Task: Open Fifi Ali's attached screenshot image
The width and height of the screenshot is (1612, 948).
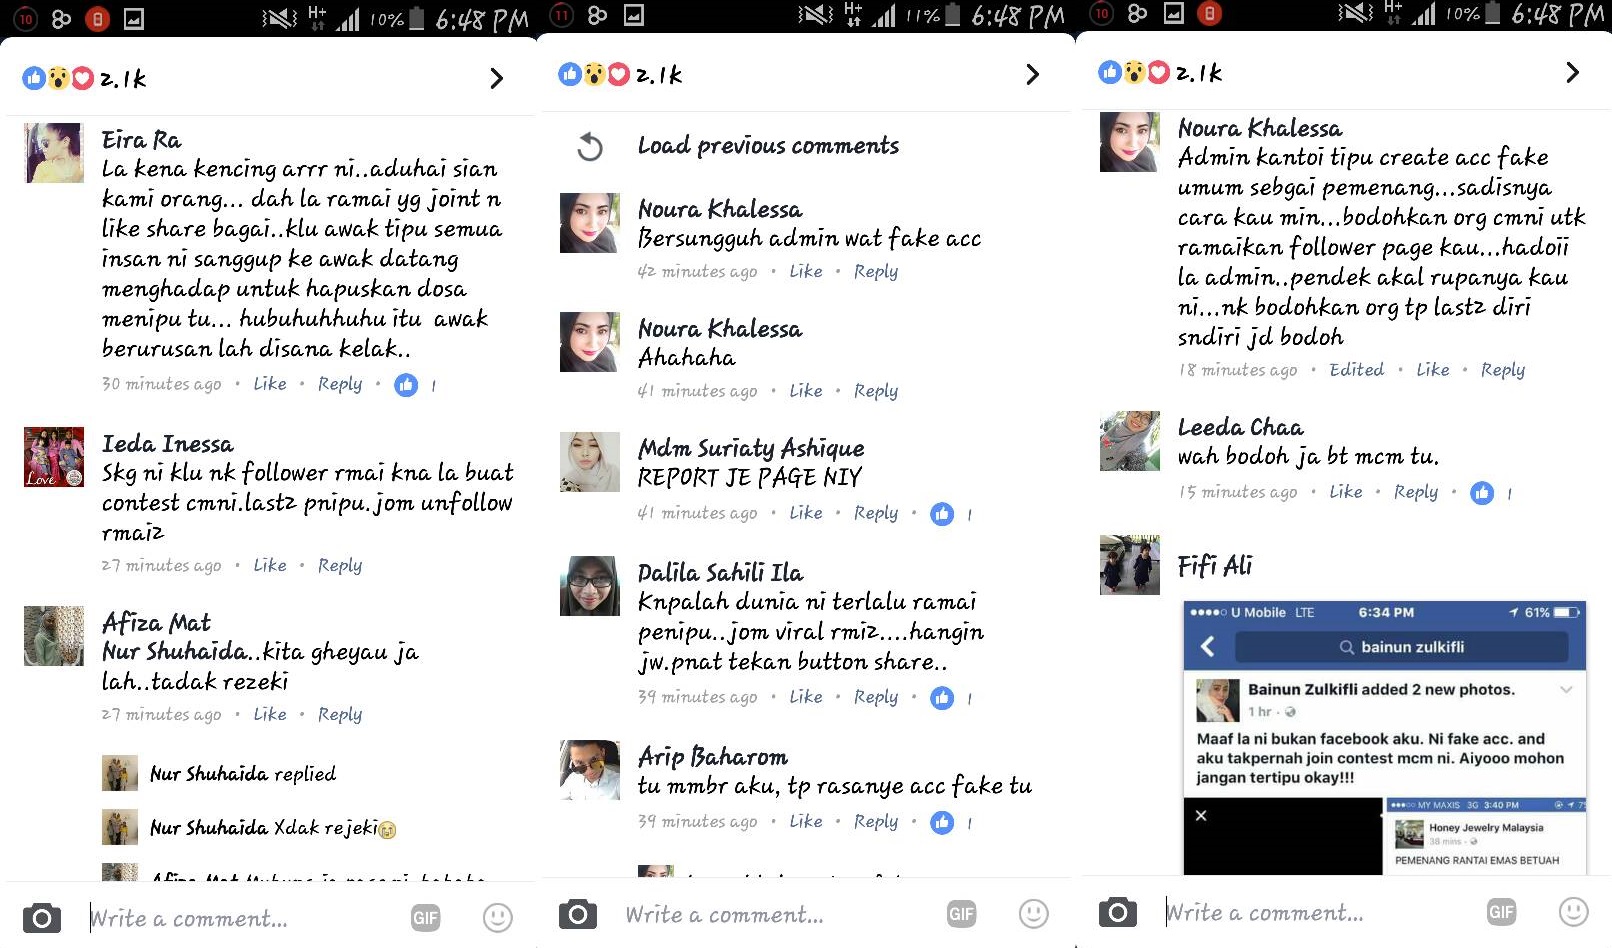Action: tap(1385, 738)
